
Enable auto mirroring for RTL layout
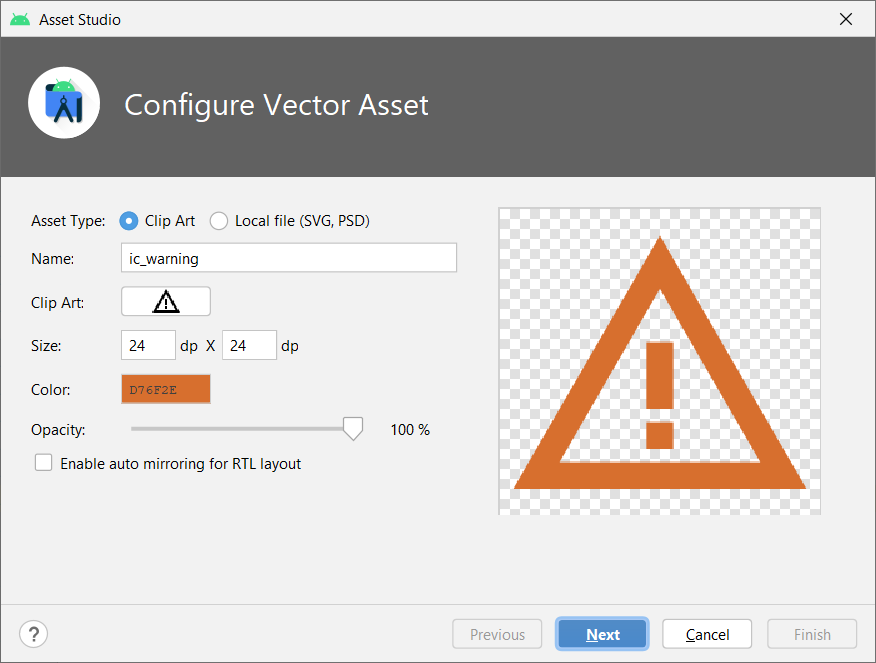(x=44, y=463)
